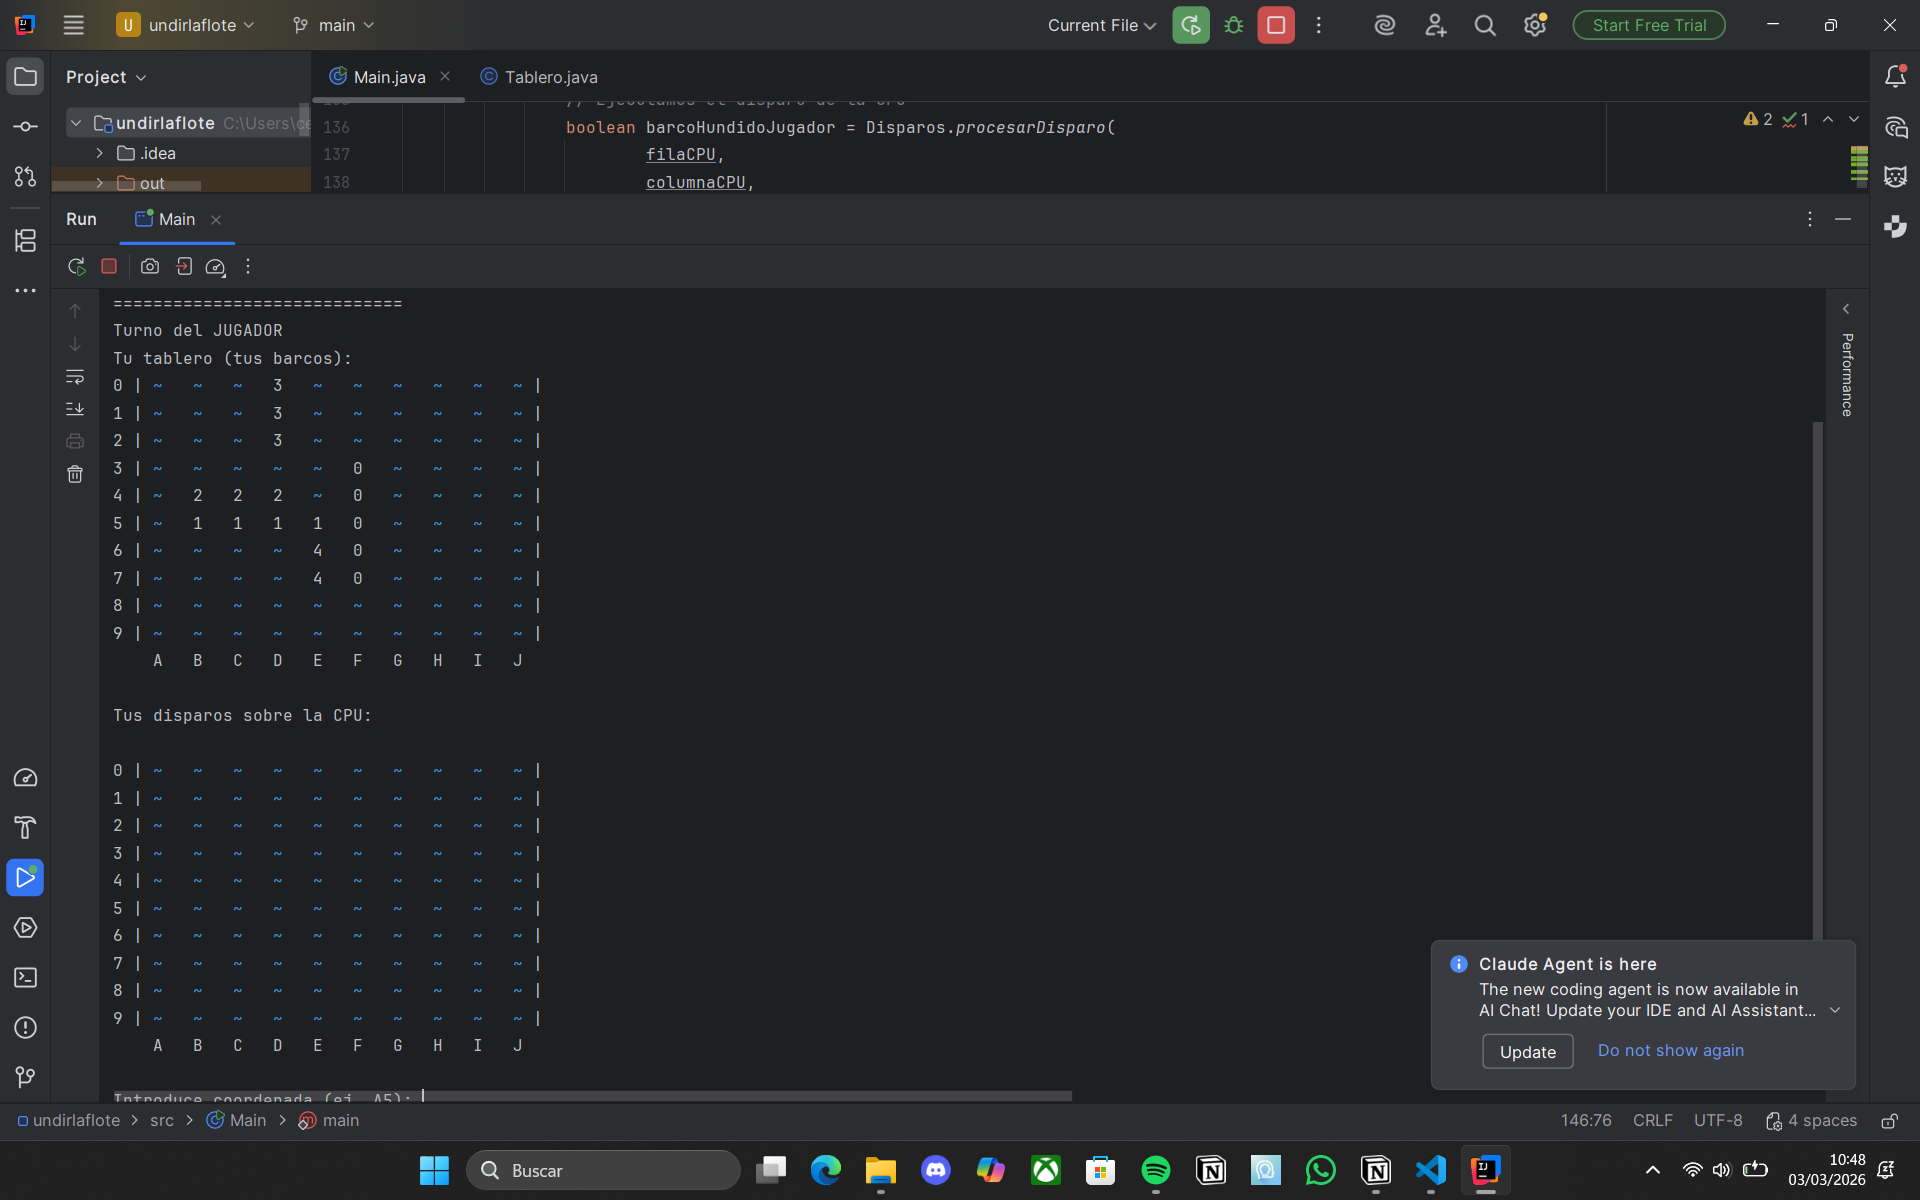The width and height of the screenshot is (1920, 1200).
Task: Click the Do not show again link
Action: click(1670, 1050)
